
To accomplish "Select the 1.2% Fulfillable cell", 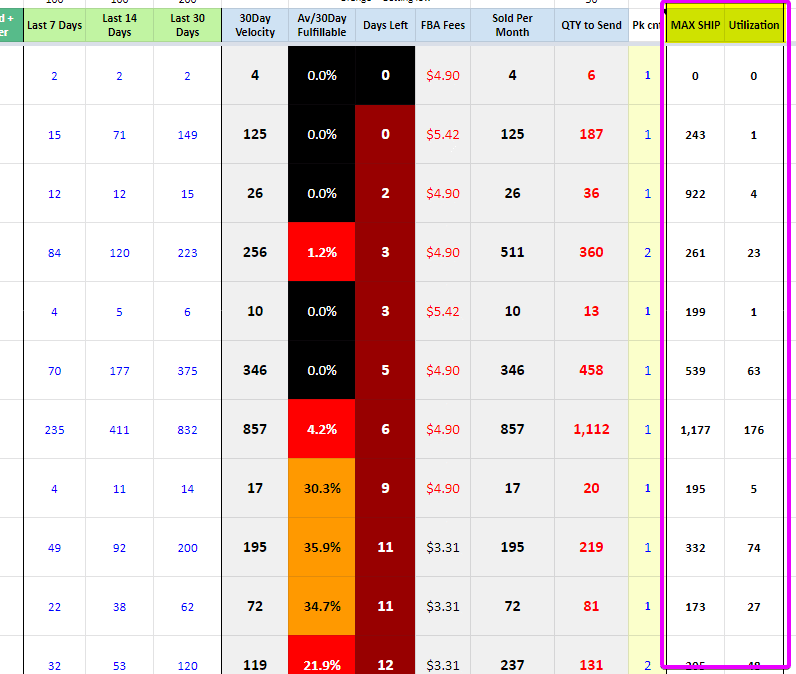I will pyautogui.click(x=322, y=252).
